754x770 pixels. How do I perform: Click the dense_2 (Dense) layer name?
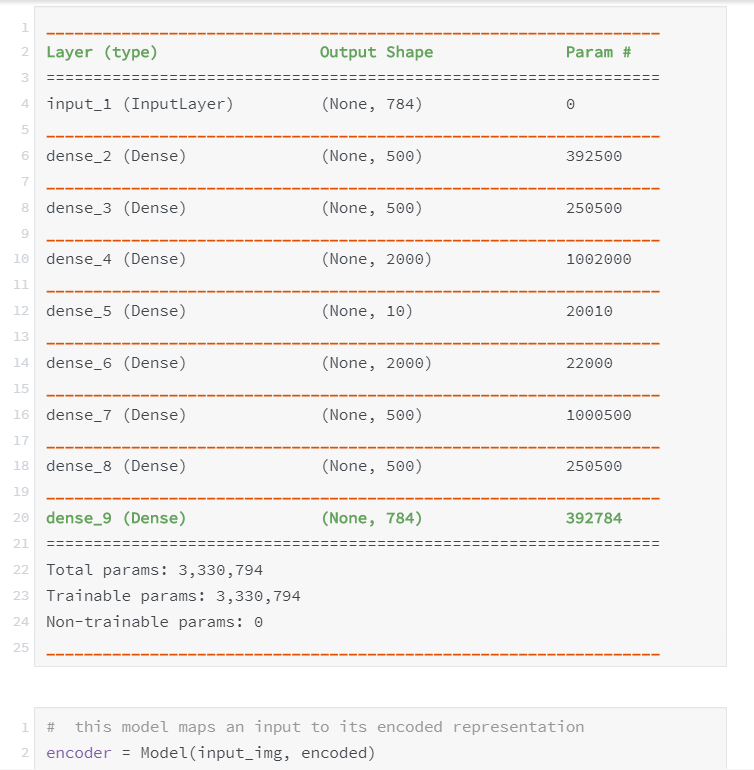(116, 156)
